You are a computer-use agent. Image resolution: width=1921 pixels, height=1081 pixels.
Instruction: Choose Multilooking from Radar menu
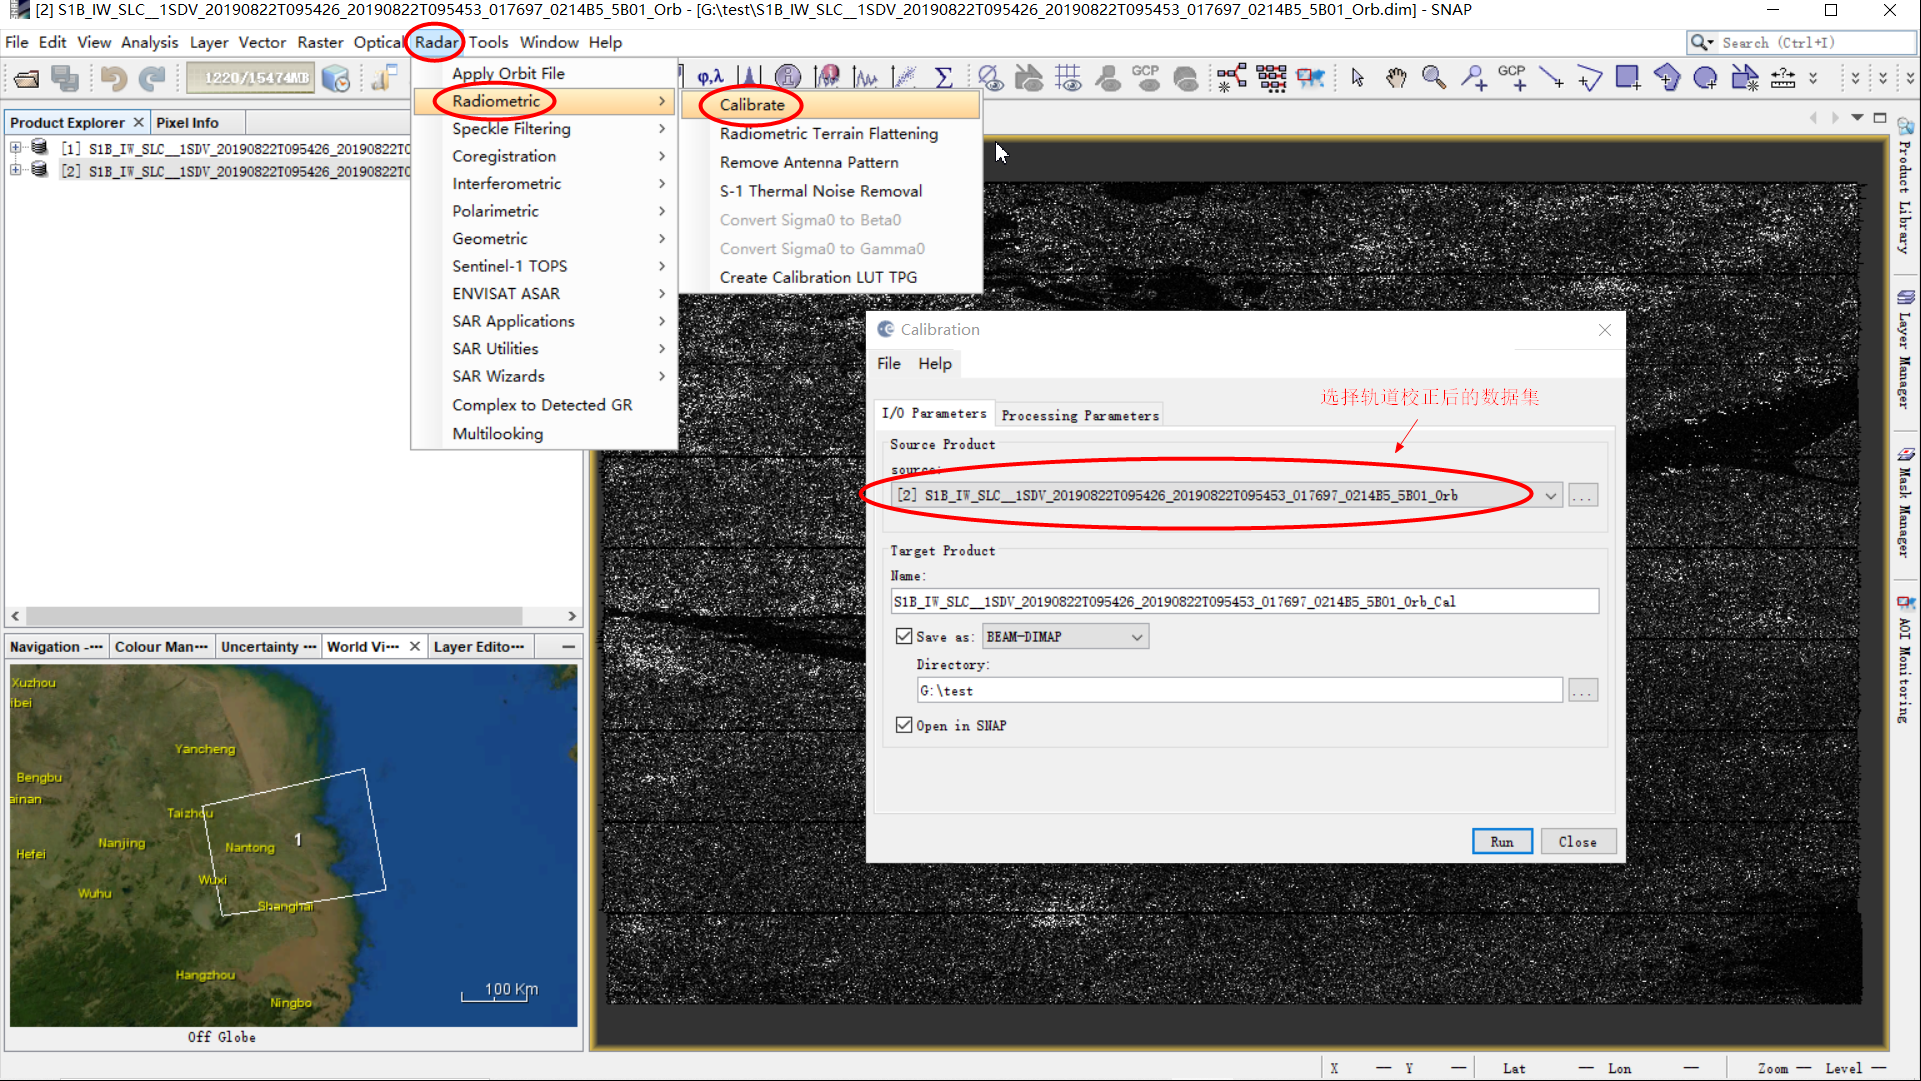[497, 433]
